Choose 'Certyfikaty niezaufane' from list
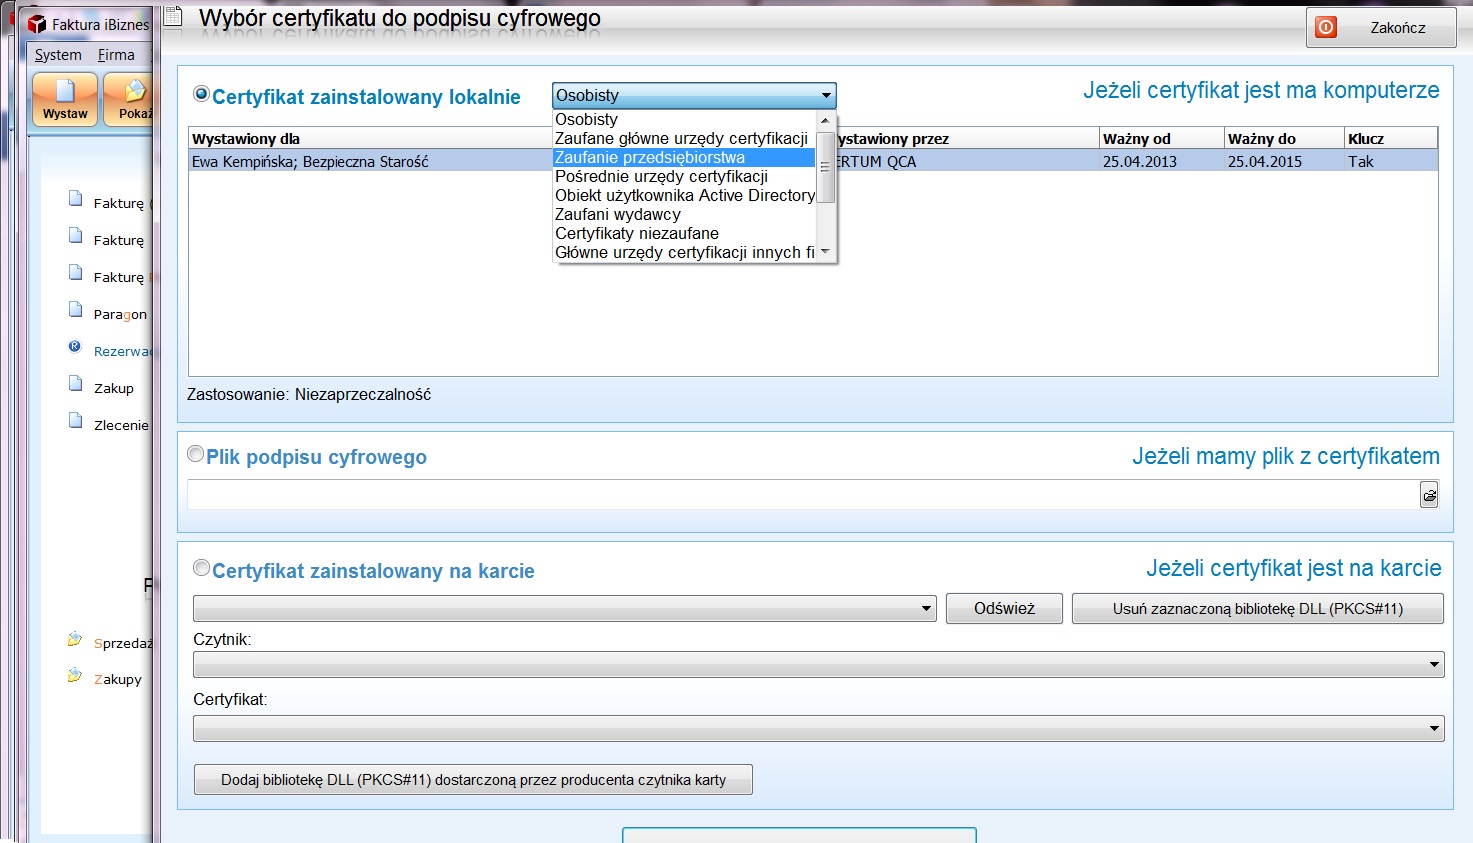 click(x=636, y=233)
